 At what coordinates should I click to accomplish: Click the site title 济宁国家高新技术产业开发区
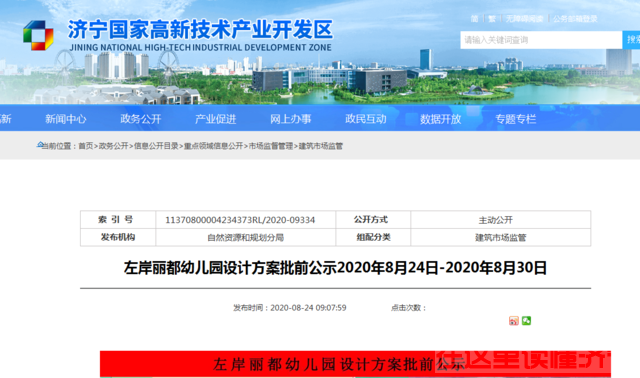200,29
